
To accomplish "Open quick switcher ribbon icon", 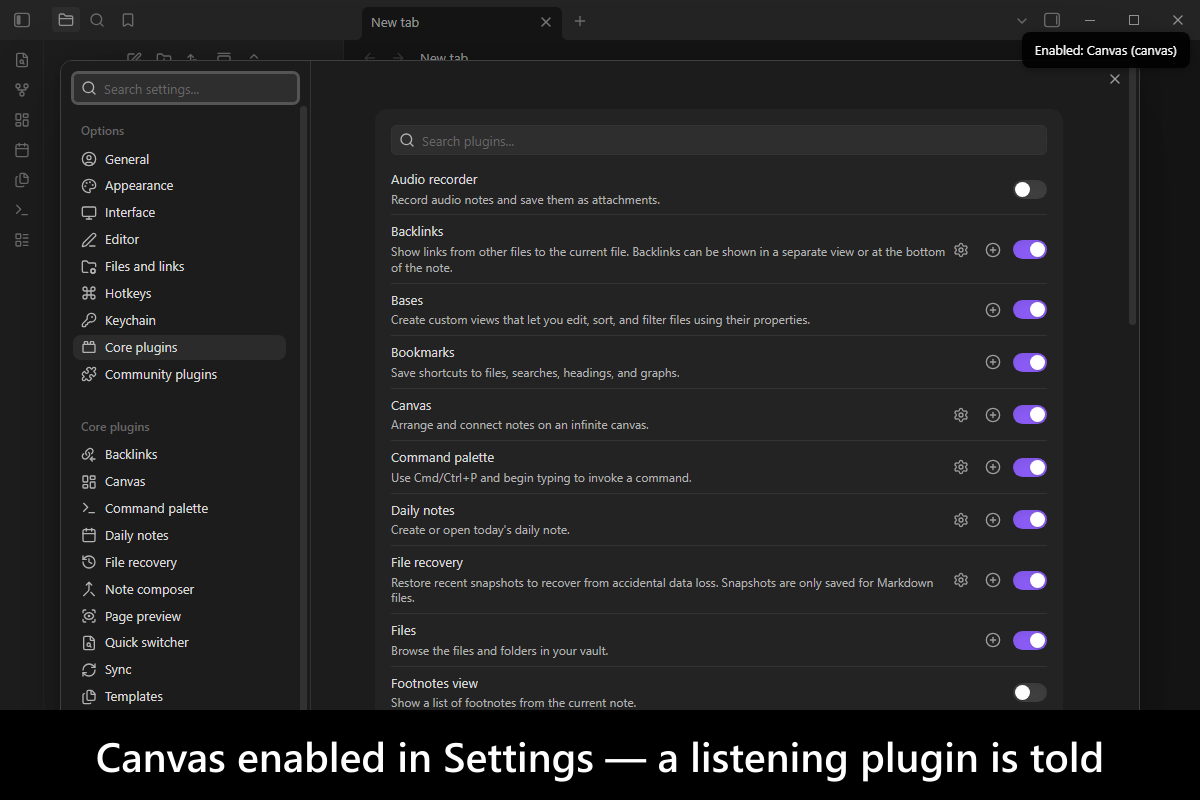I will click(22, 60).
